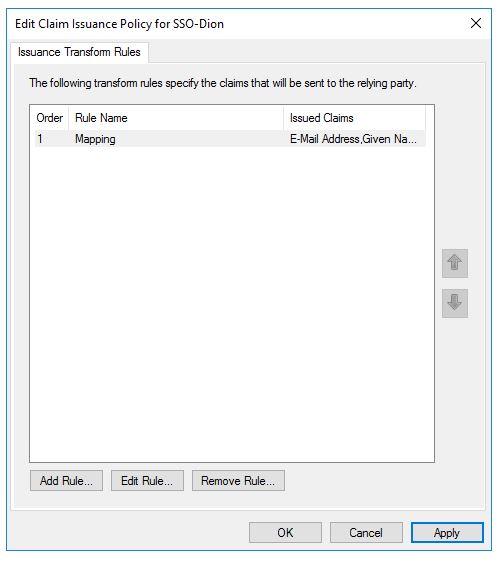This screenshot has width=503, height=563.
Task: Apply the claim issuance policy changes
Action: pyautogui.click(x=447, y=532)
